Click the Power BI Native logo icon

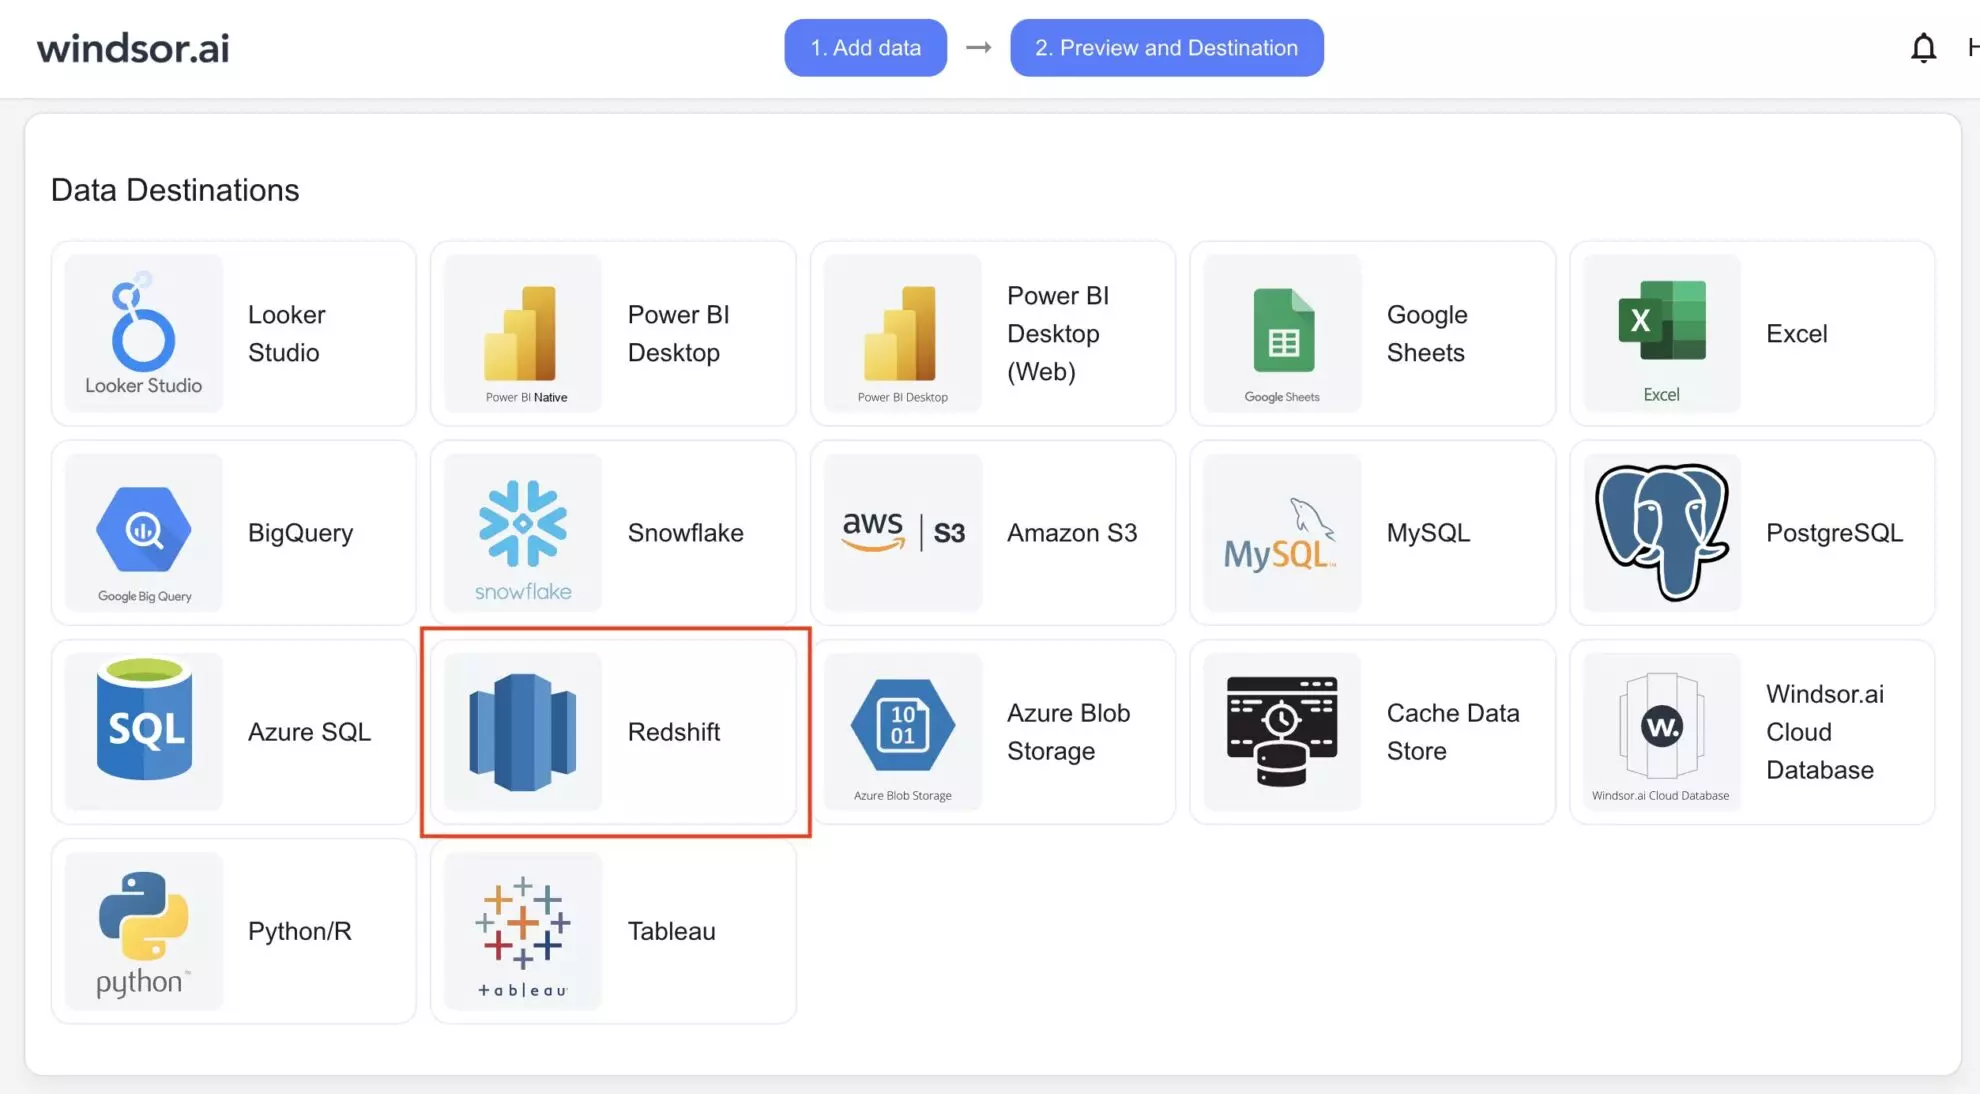[523, 333]
